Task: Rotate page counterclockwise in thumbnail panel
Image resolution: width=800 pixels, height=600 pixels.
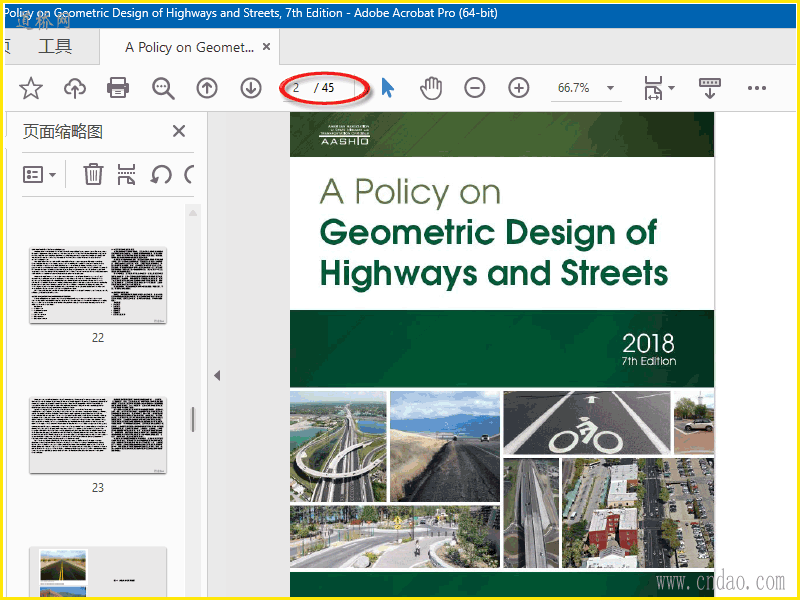Action: pyautogui.click(x=160, y=175)
